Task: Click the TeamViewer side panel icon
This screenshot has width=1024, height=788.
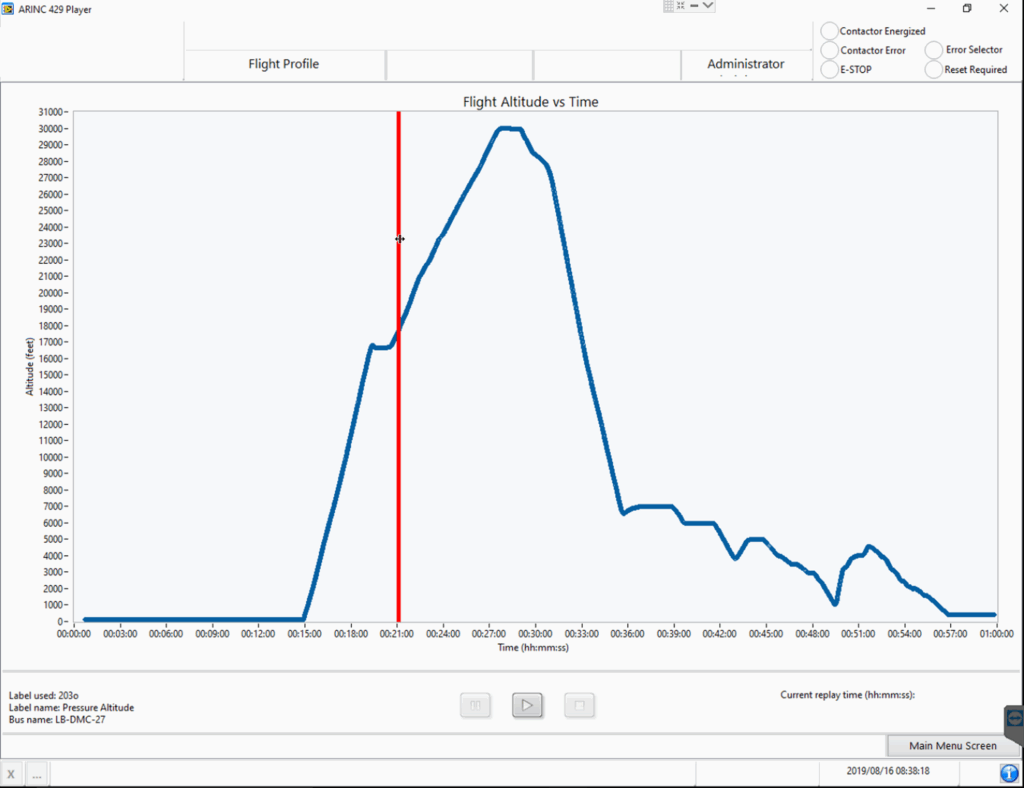Action: 1013,719
